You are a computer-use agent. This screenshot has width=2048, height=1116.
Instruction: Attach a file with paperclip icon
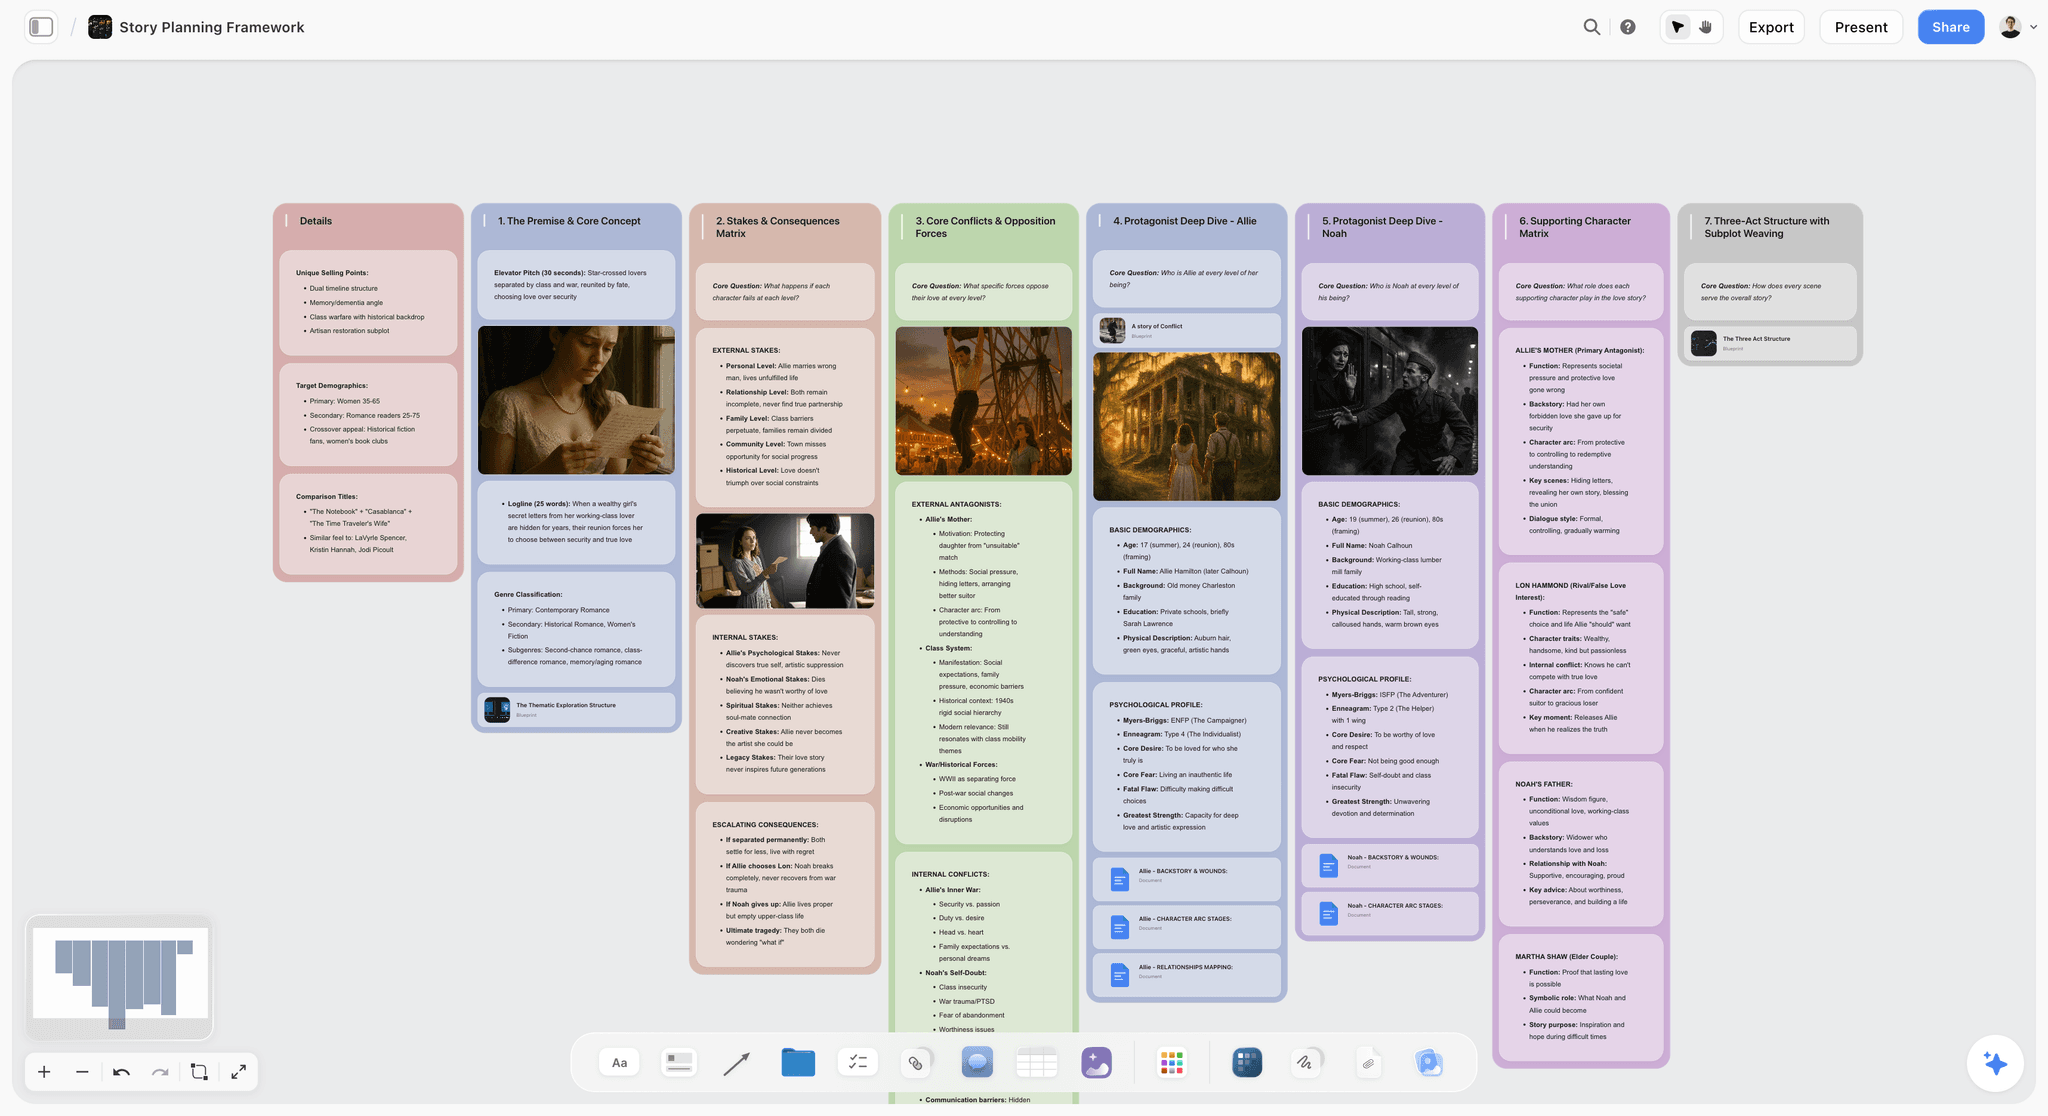[x=1368, y=1062]
